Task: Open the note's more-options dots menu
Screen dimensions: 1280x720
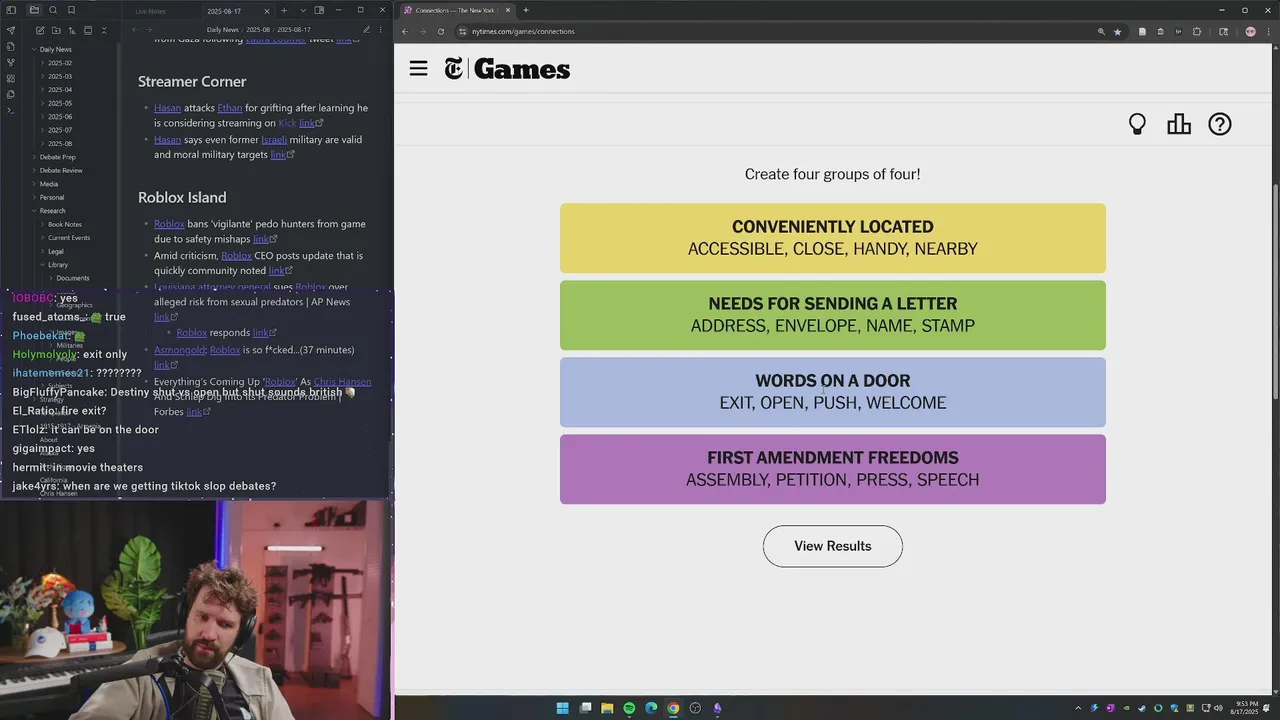Action: click(x=380, y=30)
